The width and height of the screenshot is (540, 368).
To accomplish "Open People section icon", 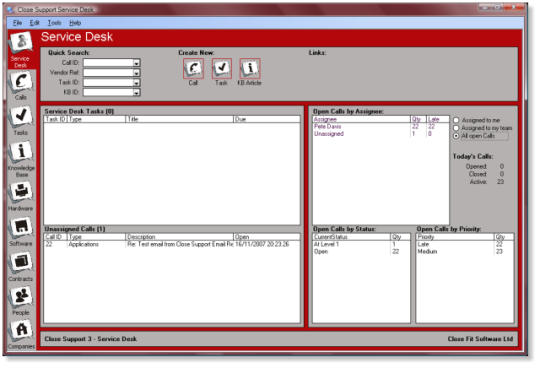I will tap(21, 301).
